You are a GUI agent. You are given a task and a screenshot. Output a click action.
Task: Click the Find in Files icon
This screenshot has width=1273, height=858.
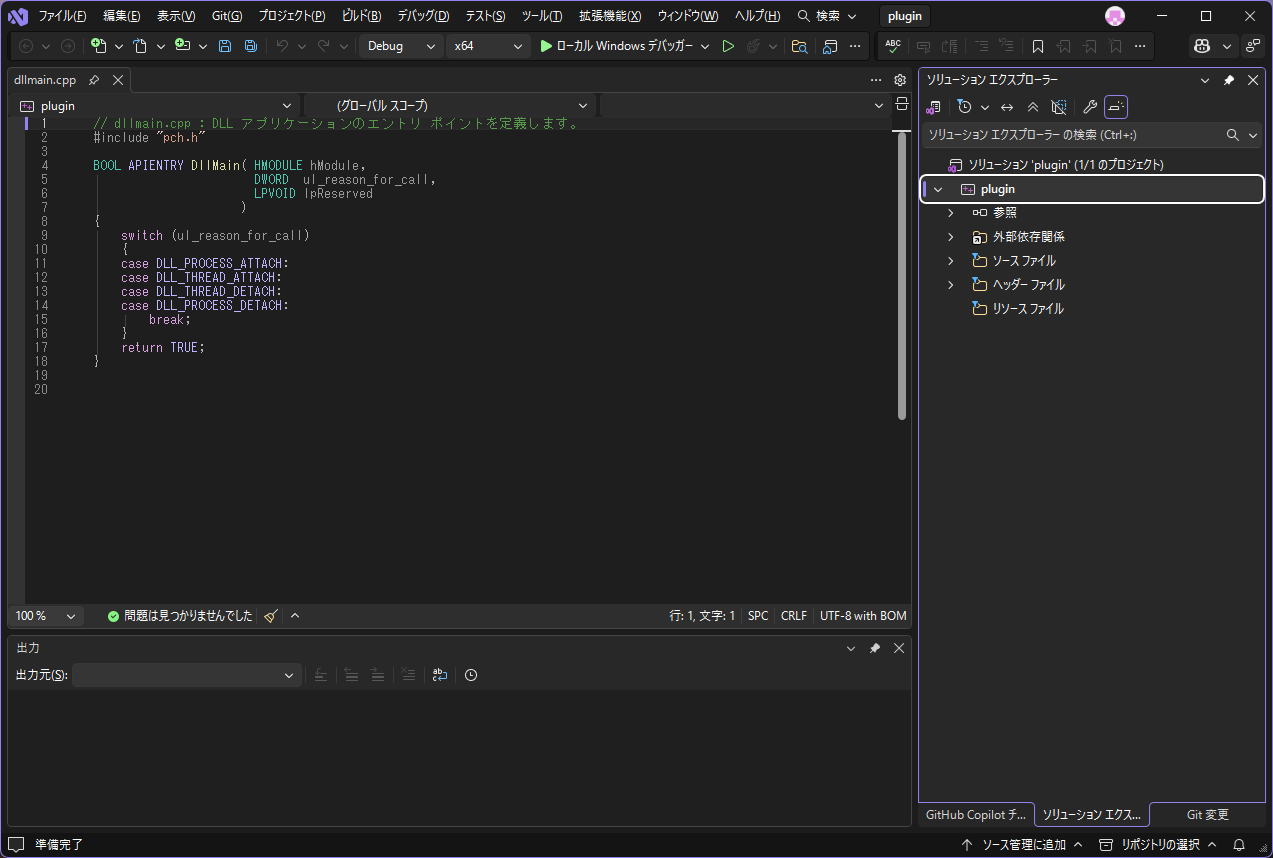click(799, 46)
